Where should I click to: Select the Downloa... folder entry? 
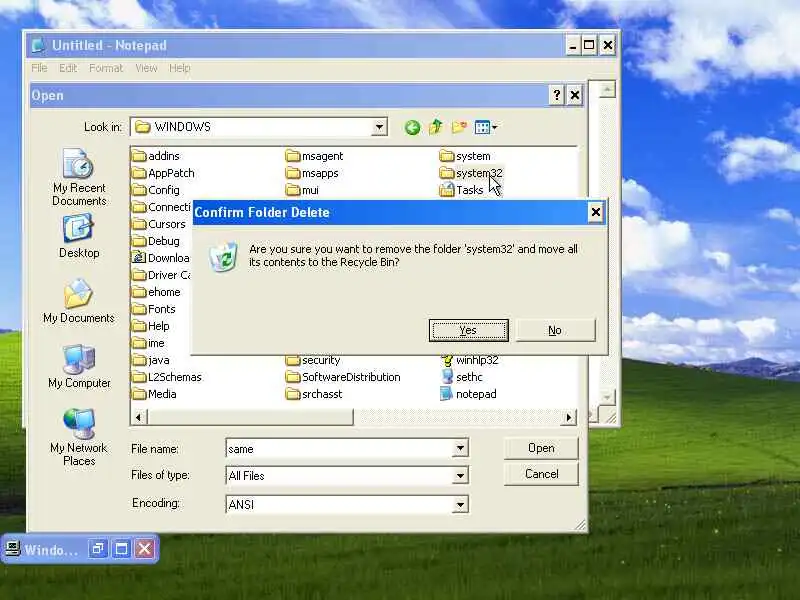click(161, 258)
